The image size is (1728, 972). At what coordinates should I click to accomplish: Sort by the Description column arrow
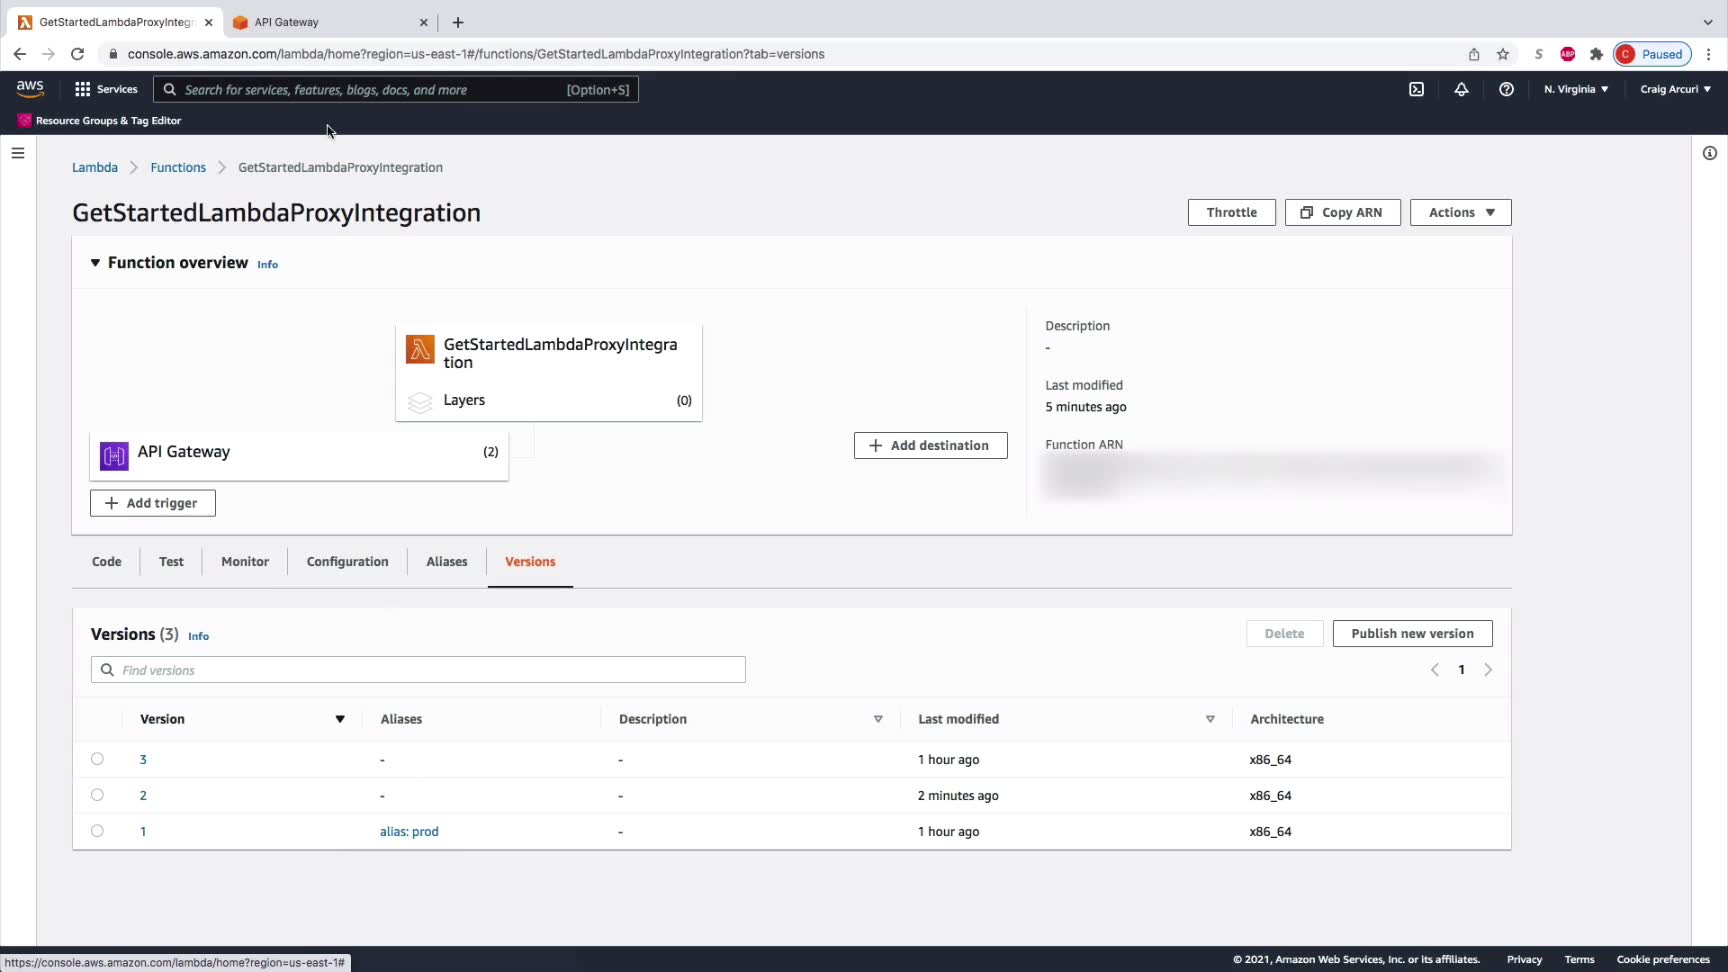tap(878, 719)
